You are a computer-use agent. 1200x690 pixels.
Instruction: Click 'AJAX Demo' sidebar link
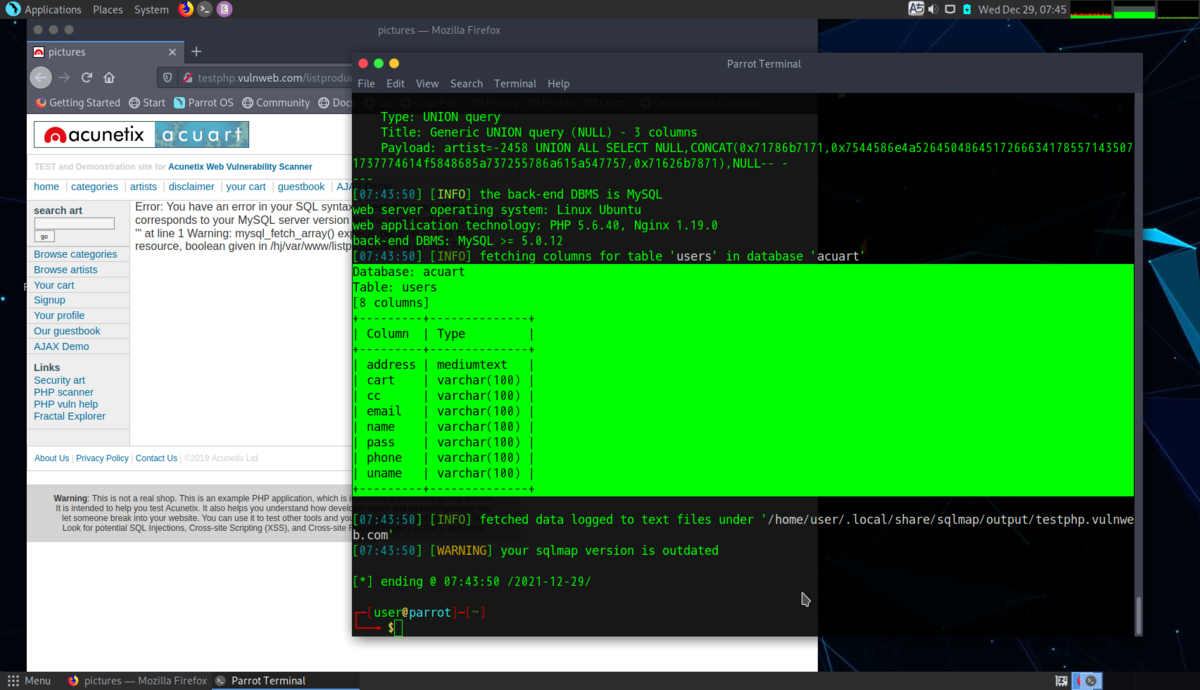pos(61,347)
